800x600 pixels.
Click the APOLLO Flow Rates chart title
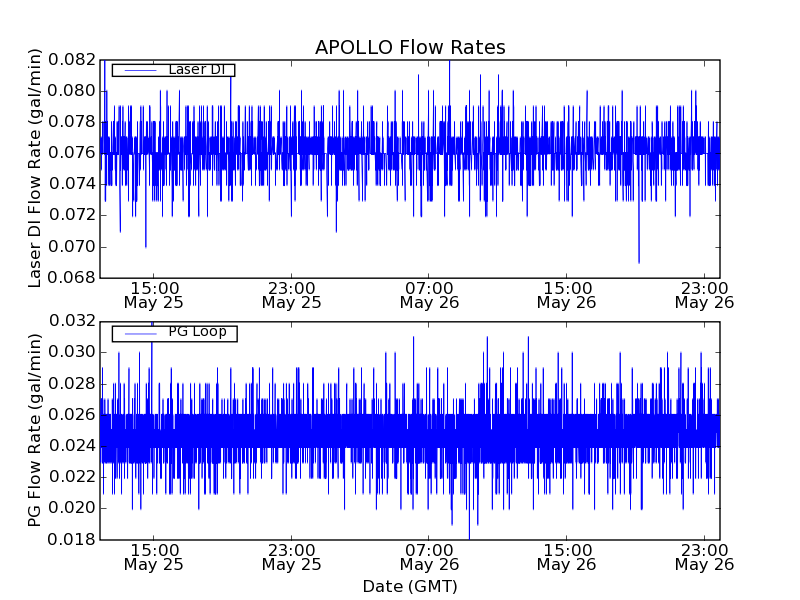tap(410, 48)
